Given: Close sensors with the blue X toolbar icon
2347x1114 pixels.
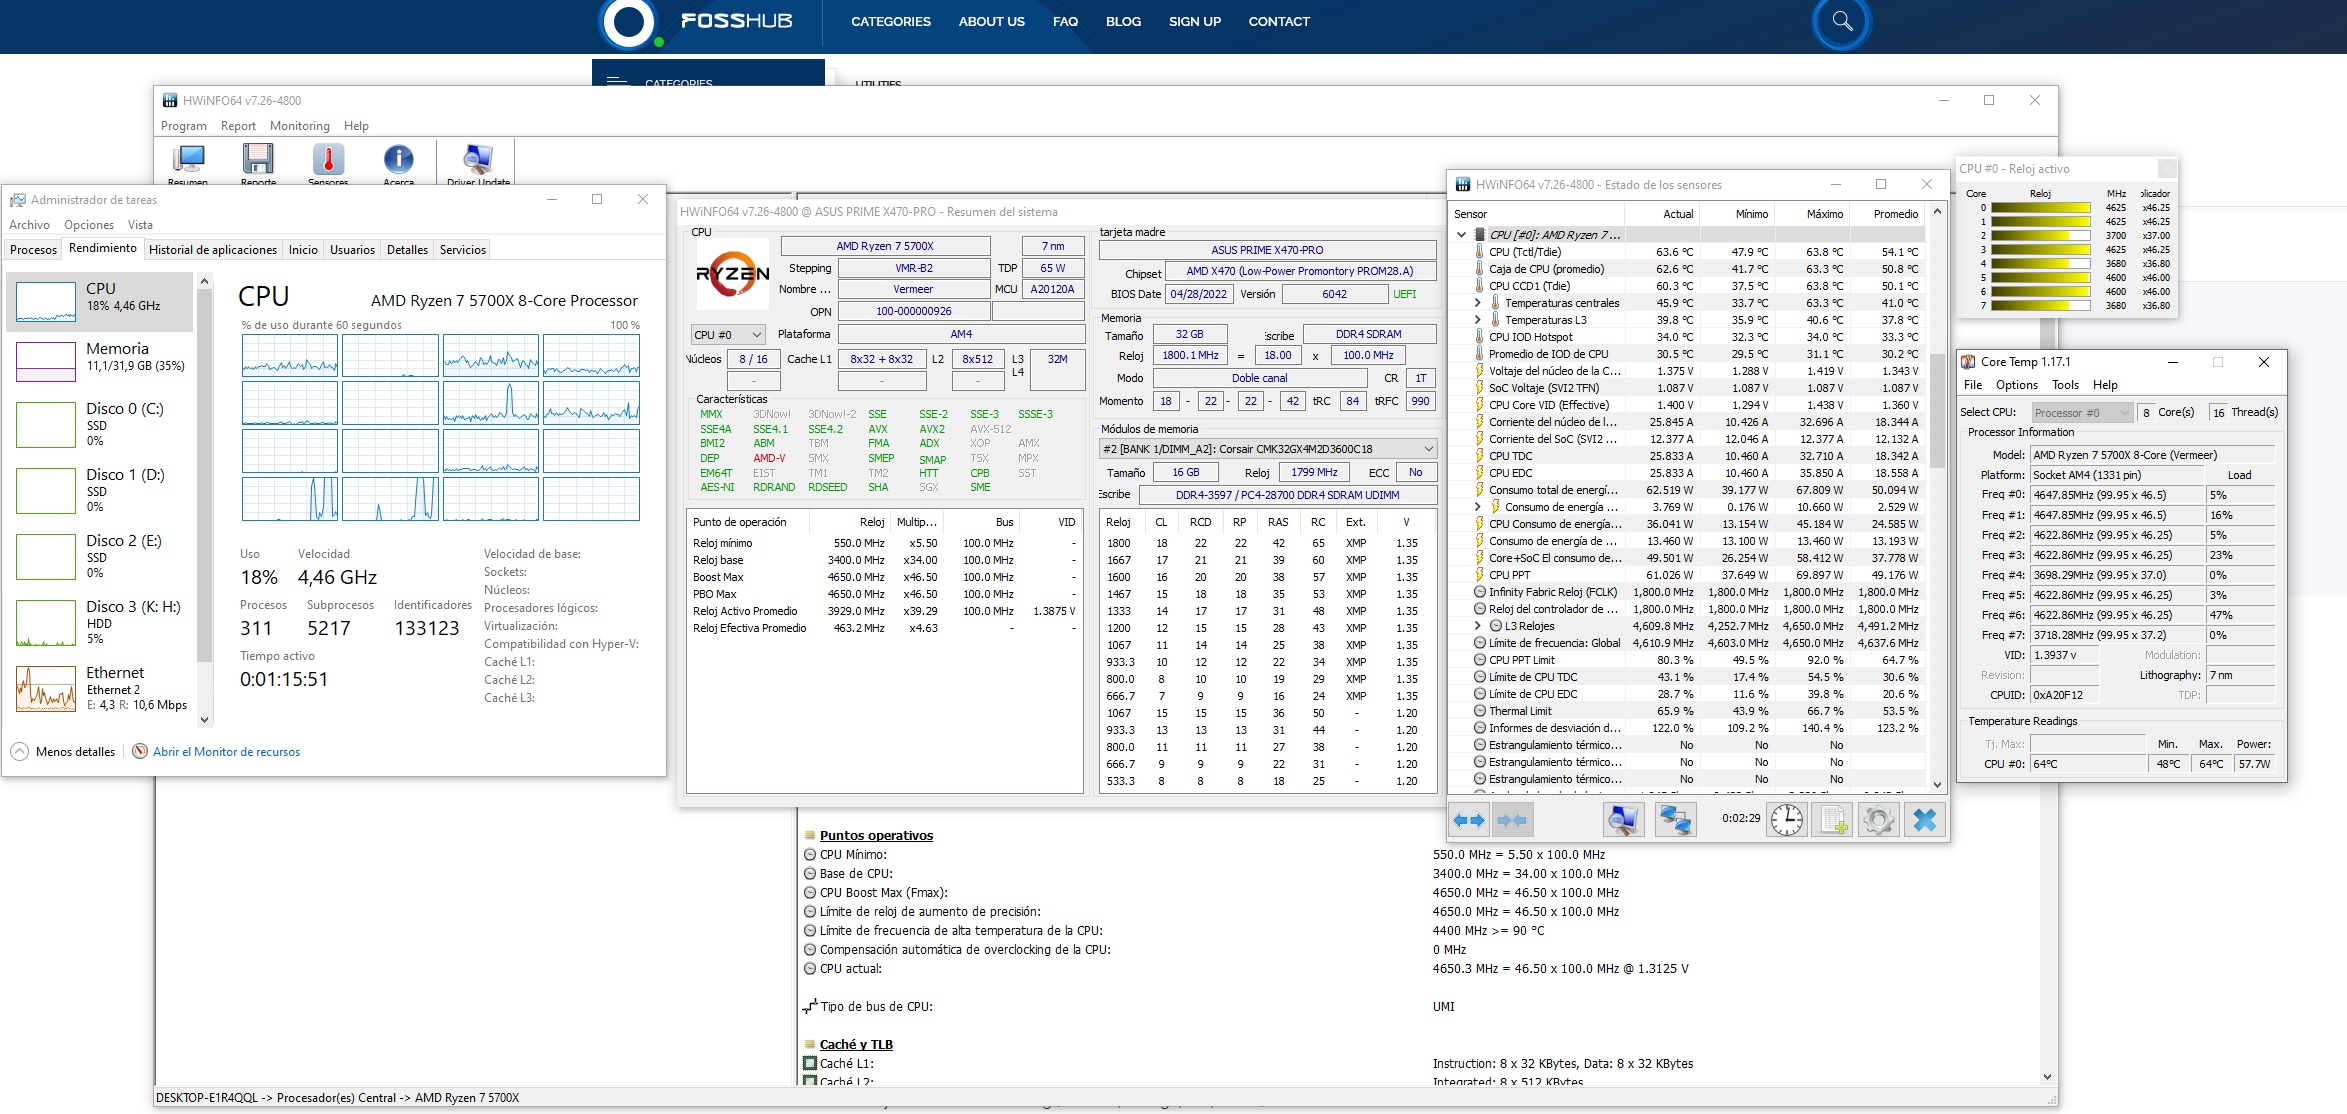Looking at the screenshot, I should tap(1925, 820).
